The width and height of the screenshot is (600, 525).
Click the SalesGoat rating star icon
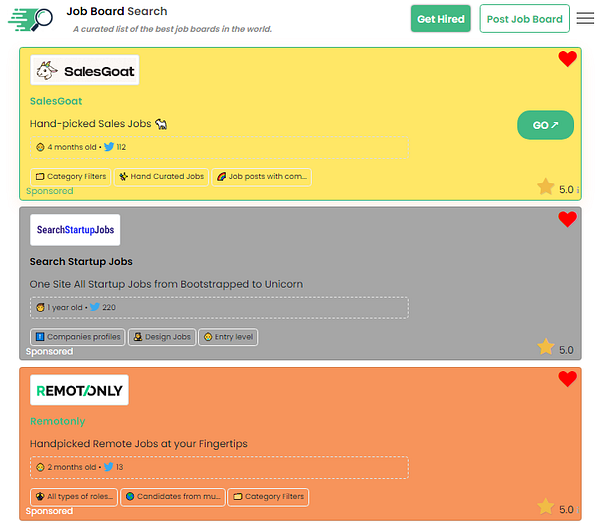tap(546, 187)
